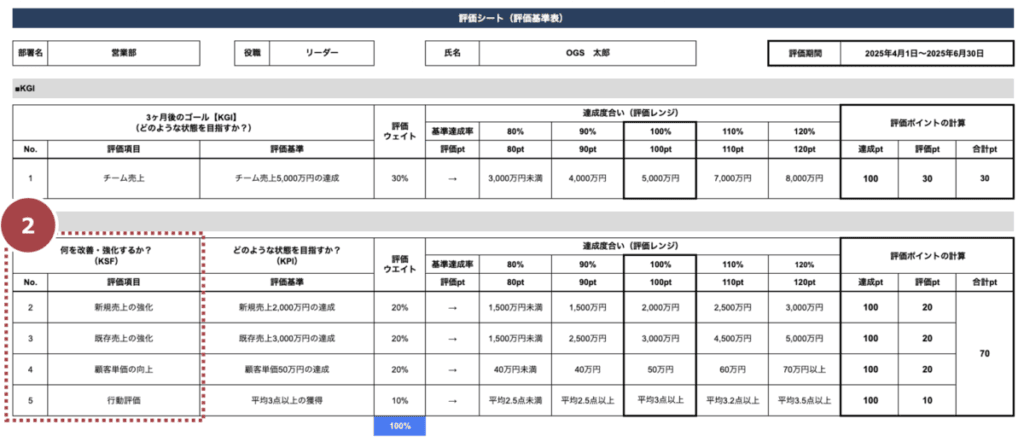This screenshot has width=1024, height=442.
Task: Select the リーダー position field
Action: tap(322, 52)
